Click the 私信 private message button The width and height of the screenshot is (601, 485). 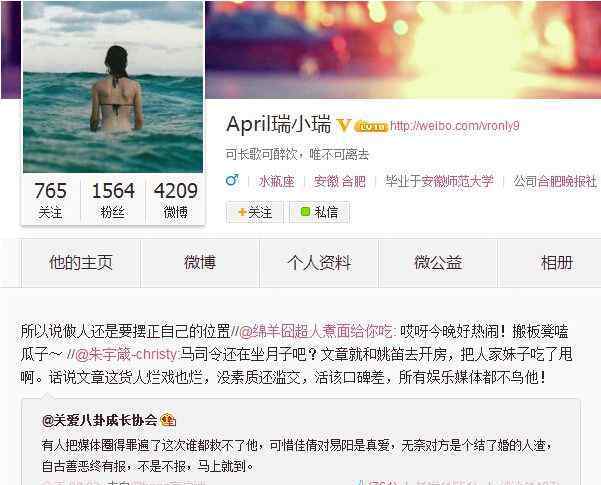pos(319,212)
